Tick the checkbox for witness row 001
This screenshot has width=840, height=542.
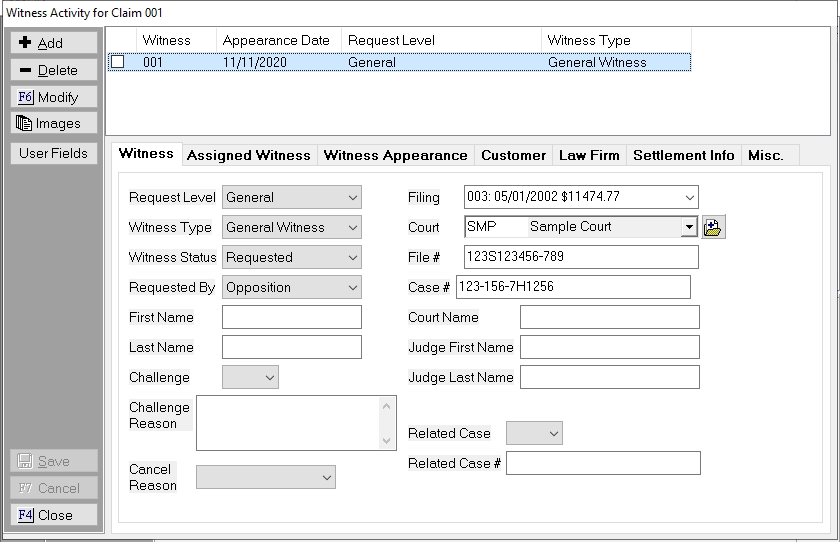click(x=118, y=62)
